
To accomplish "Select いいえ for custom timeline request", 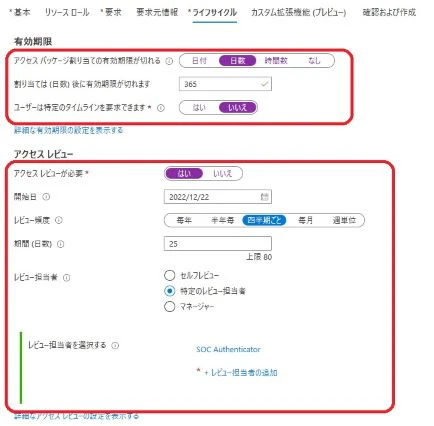I will point(237,108).
